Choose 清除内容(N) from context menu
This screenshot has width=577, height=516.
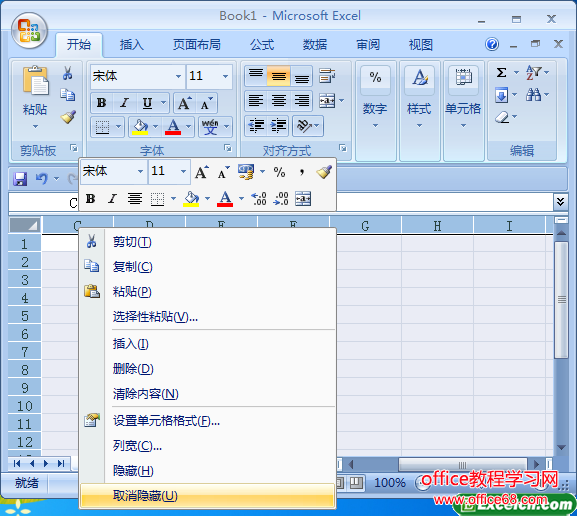207,394
